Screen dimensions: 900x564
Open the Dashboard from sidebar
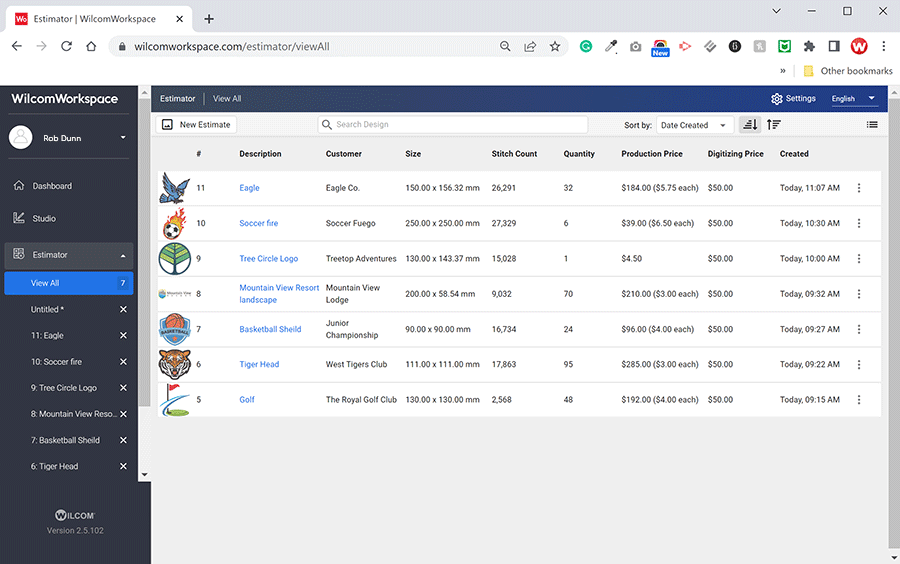click(52, 186)
